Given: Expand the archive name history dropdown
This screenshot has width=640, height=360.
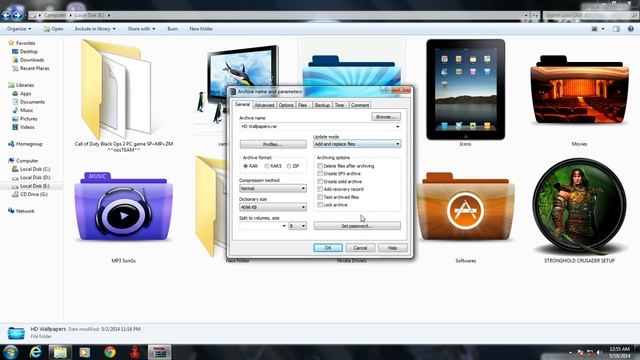Looking at the screenshot, I should click(x=398, y=127).
